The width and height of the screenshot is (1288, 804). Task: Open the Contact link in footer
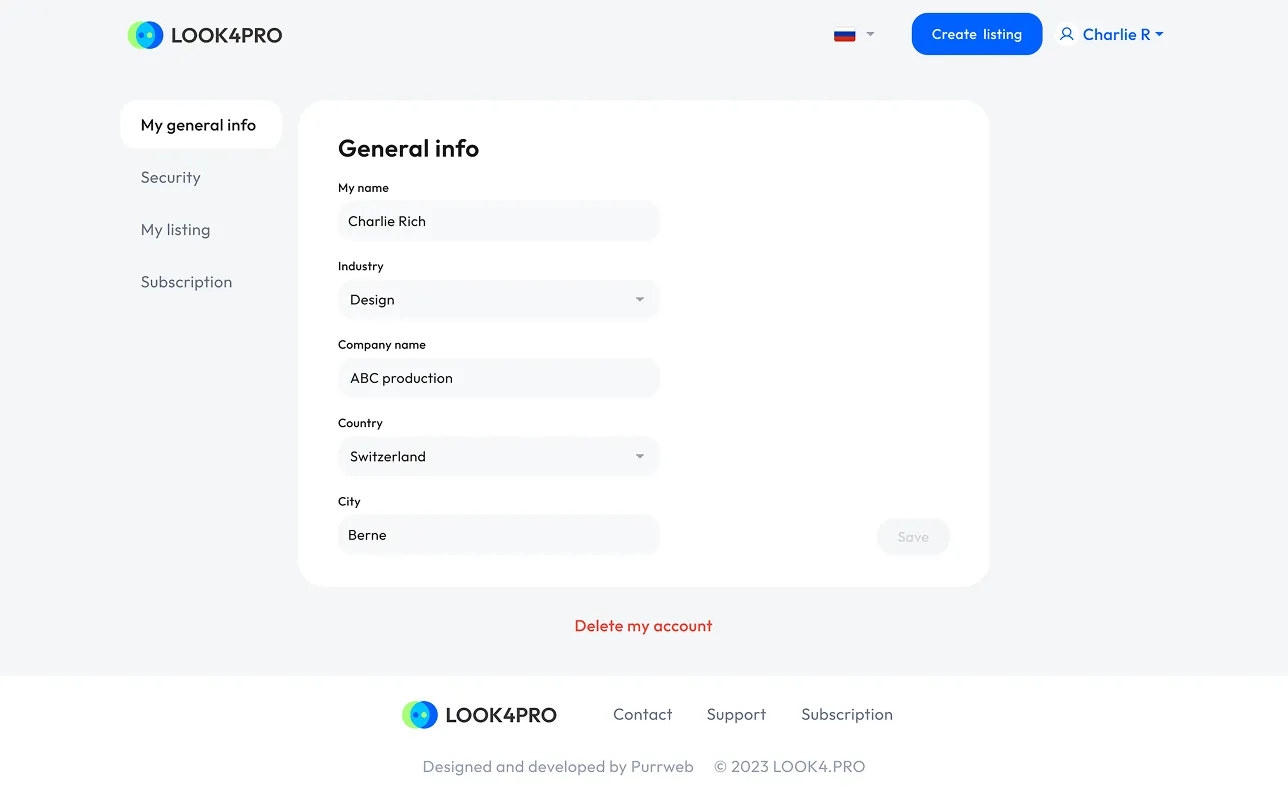point(642,715)
